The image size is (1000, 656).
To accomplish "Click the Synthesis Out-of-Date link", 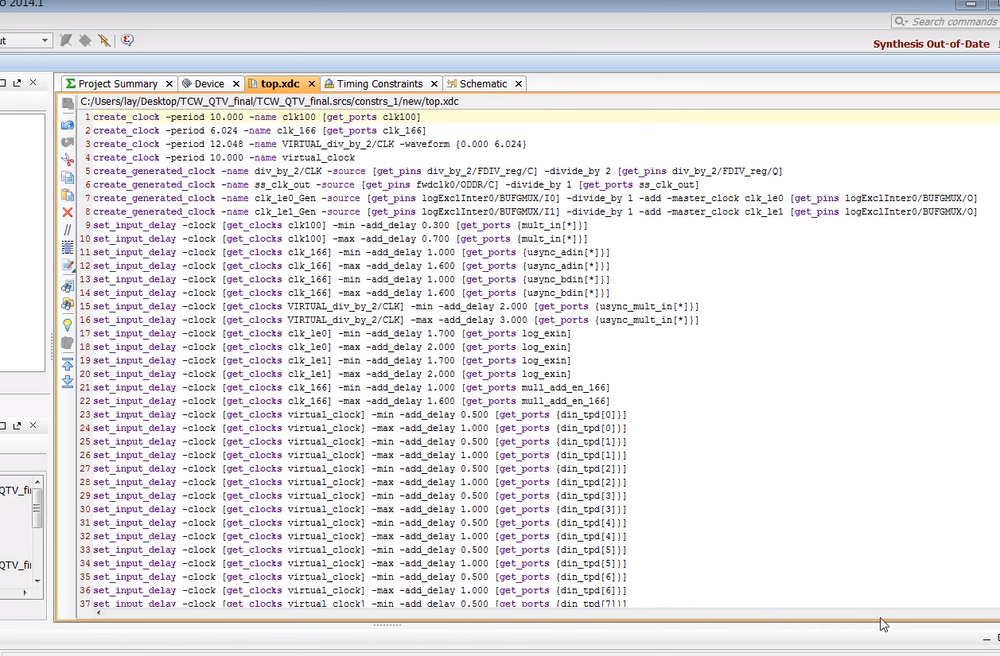I will [x=931, y=44].
